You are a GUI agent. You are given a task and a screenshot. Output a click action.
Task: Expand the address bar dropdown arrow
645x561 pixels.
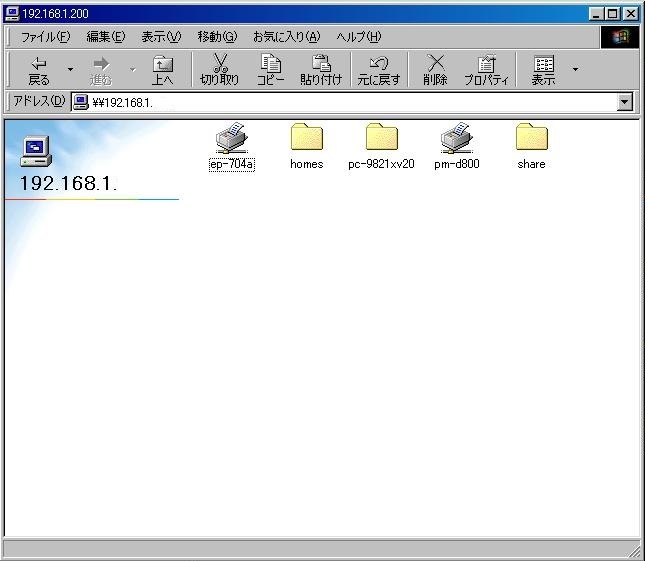point(625,102)
